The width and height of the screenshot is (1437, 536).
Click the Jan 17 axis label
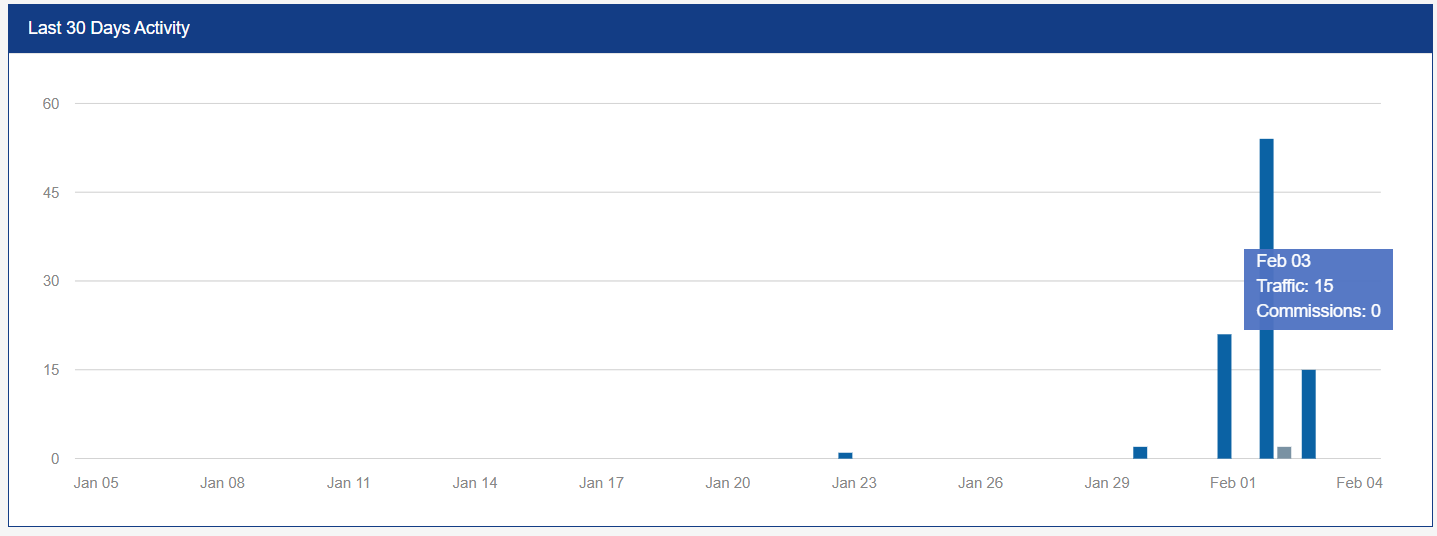601,483
